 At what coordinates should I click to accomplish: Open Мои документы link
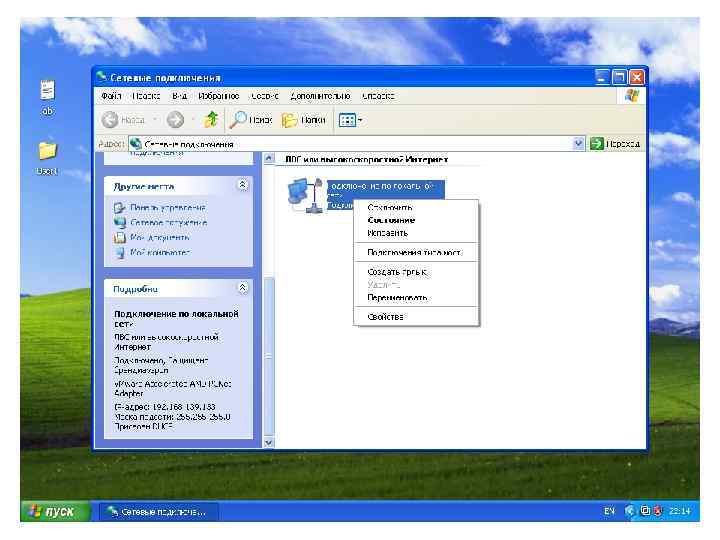(160, 237)
